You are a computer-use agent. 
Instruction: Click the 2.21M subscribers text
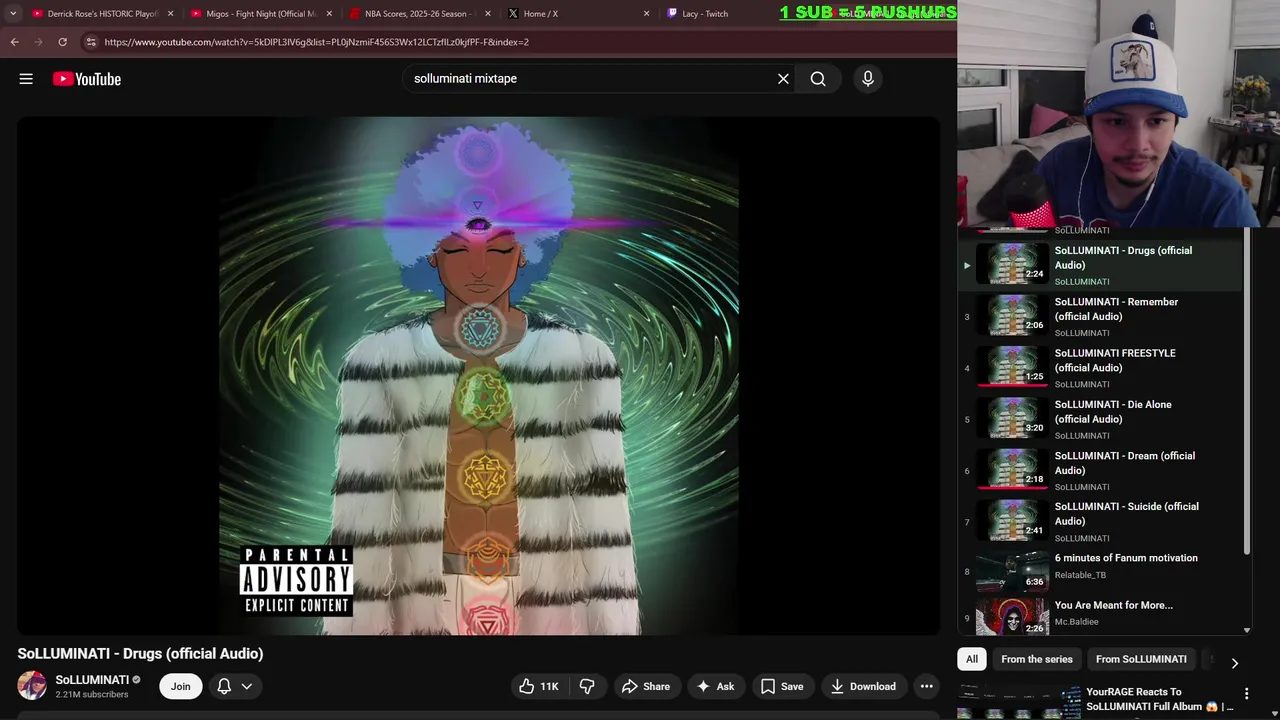coord(92,695)
